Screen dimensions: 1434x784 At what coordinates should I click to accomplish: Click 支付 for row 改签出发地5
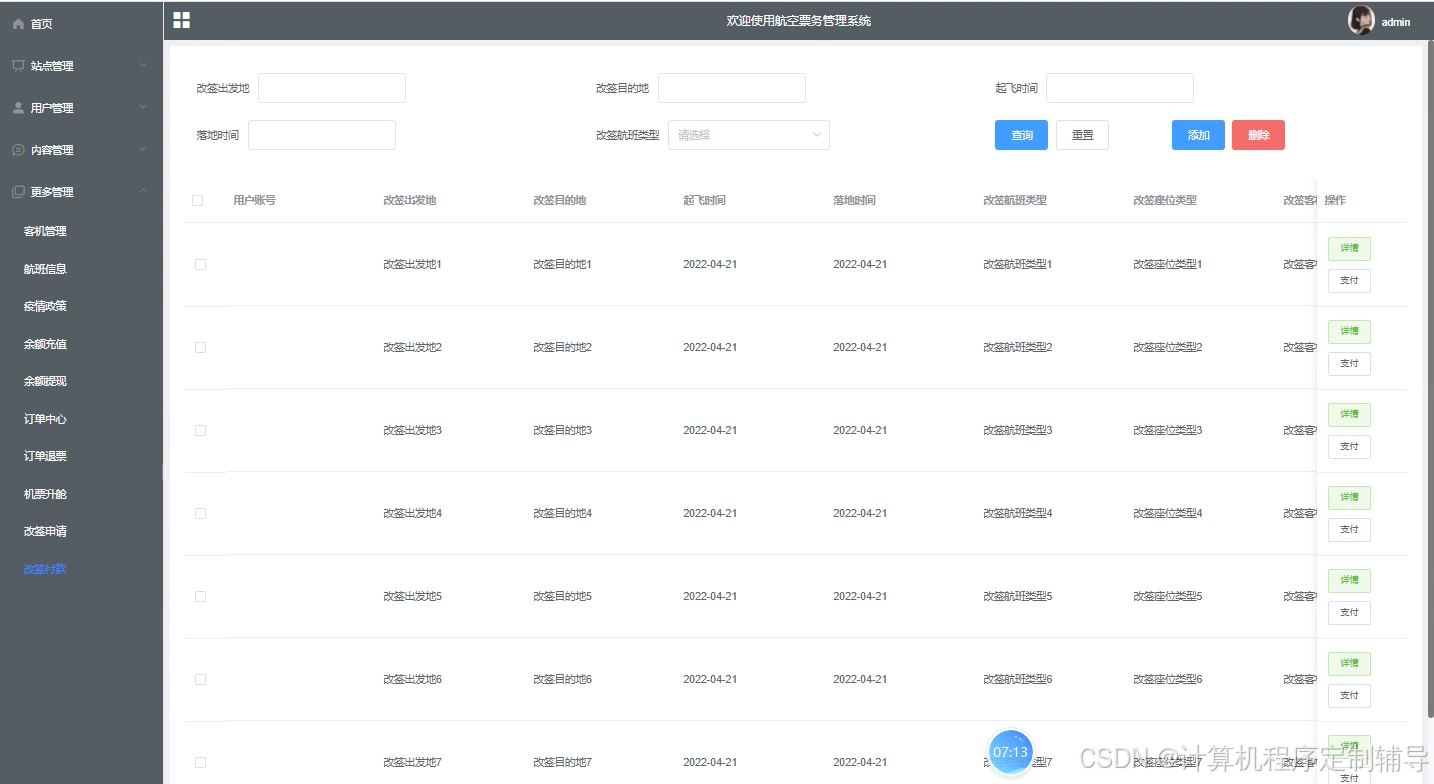click(1349, 613)
